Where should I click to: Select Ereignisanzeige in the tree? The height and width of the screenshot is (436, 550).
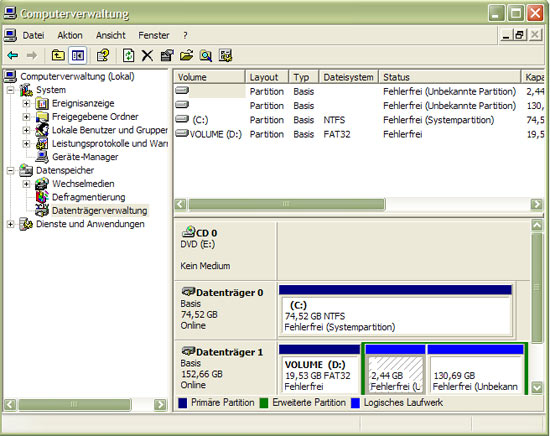83,103
